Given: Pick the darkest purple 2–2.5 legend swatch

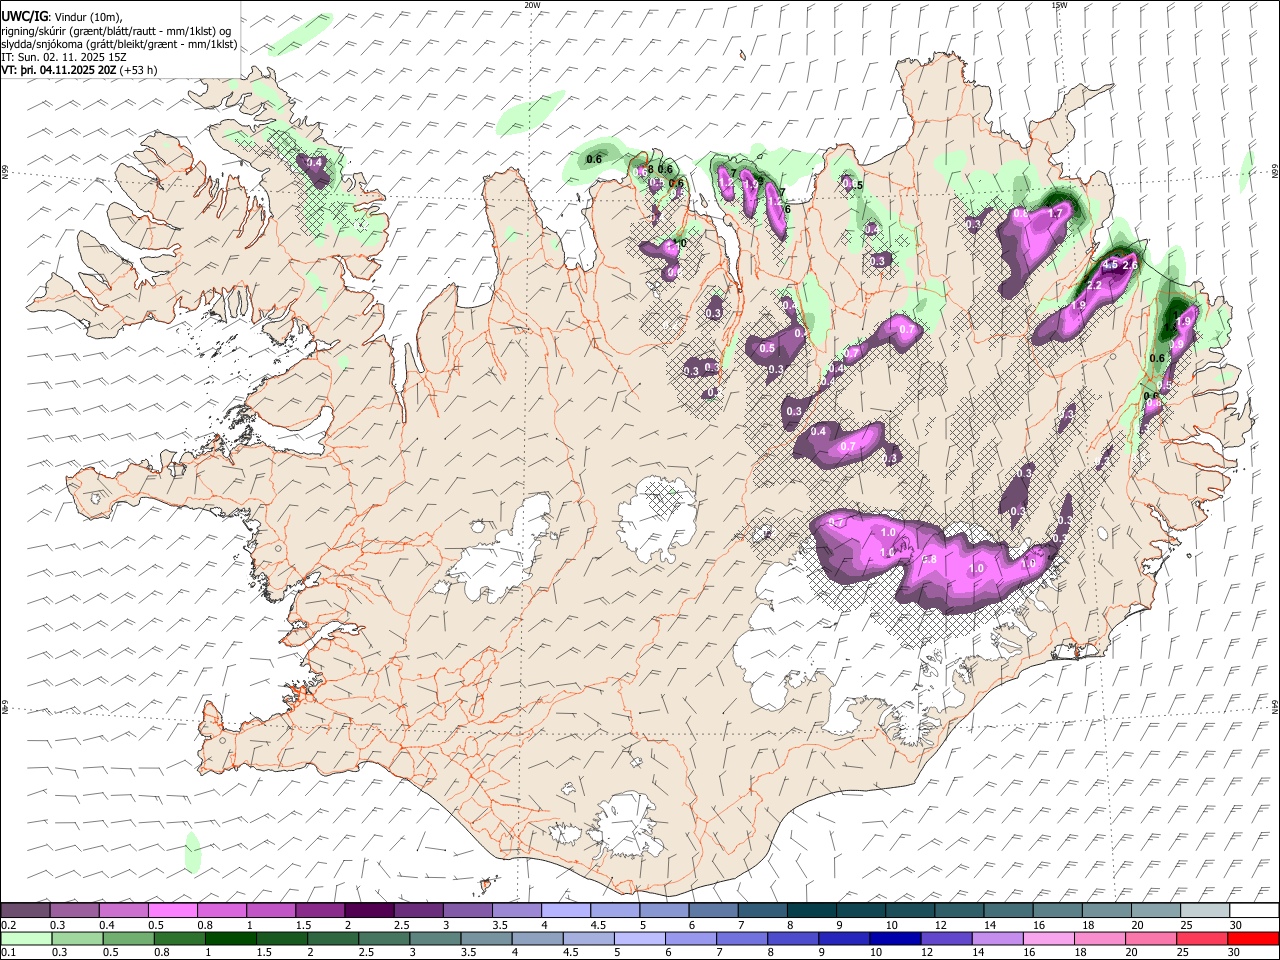Looking at the screenshot, I should coord(368,910).
